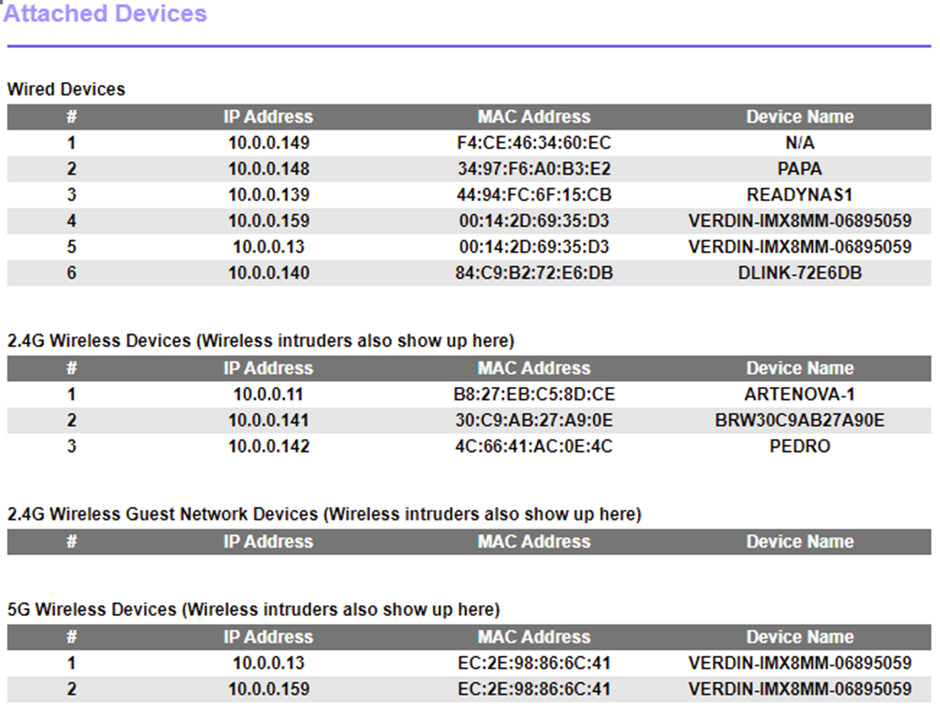
Task: Select MAC EC:2E:98:86:6C:41 in first 5G row
Action: [534, 663]
